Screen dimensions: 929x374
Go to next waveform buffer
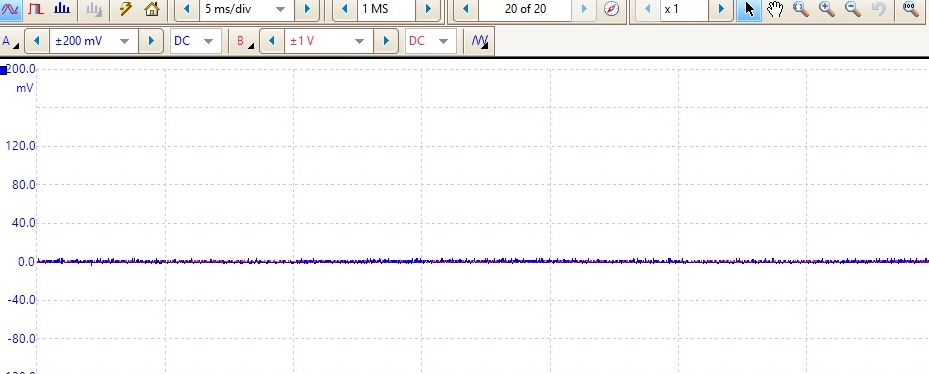tap(585, 9)
